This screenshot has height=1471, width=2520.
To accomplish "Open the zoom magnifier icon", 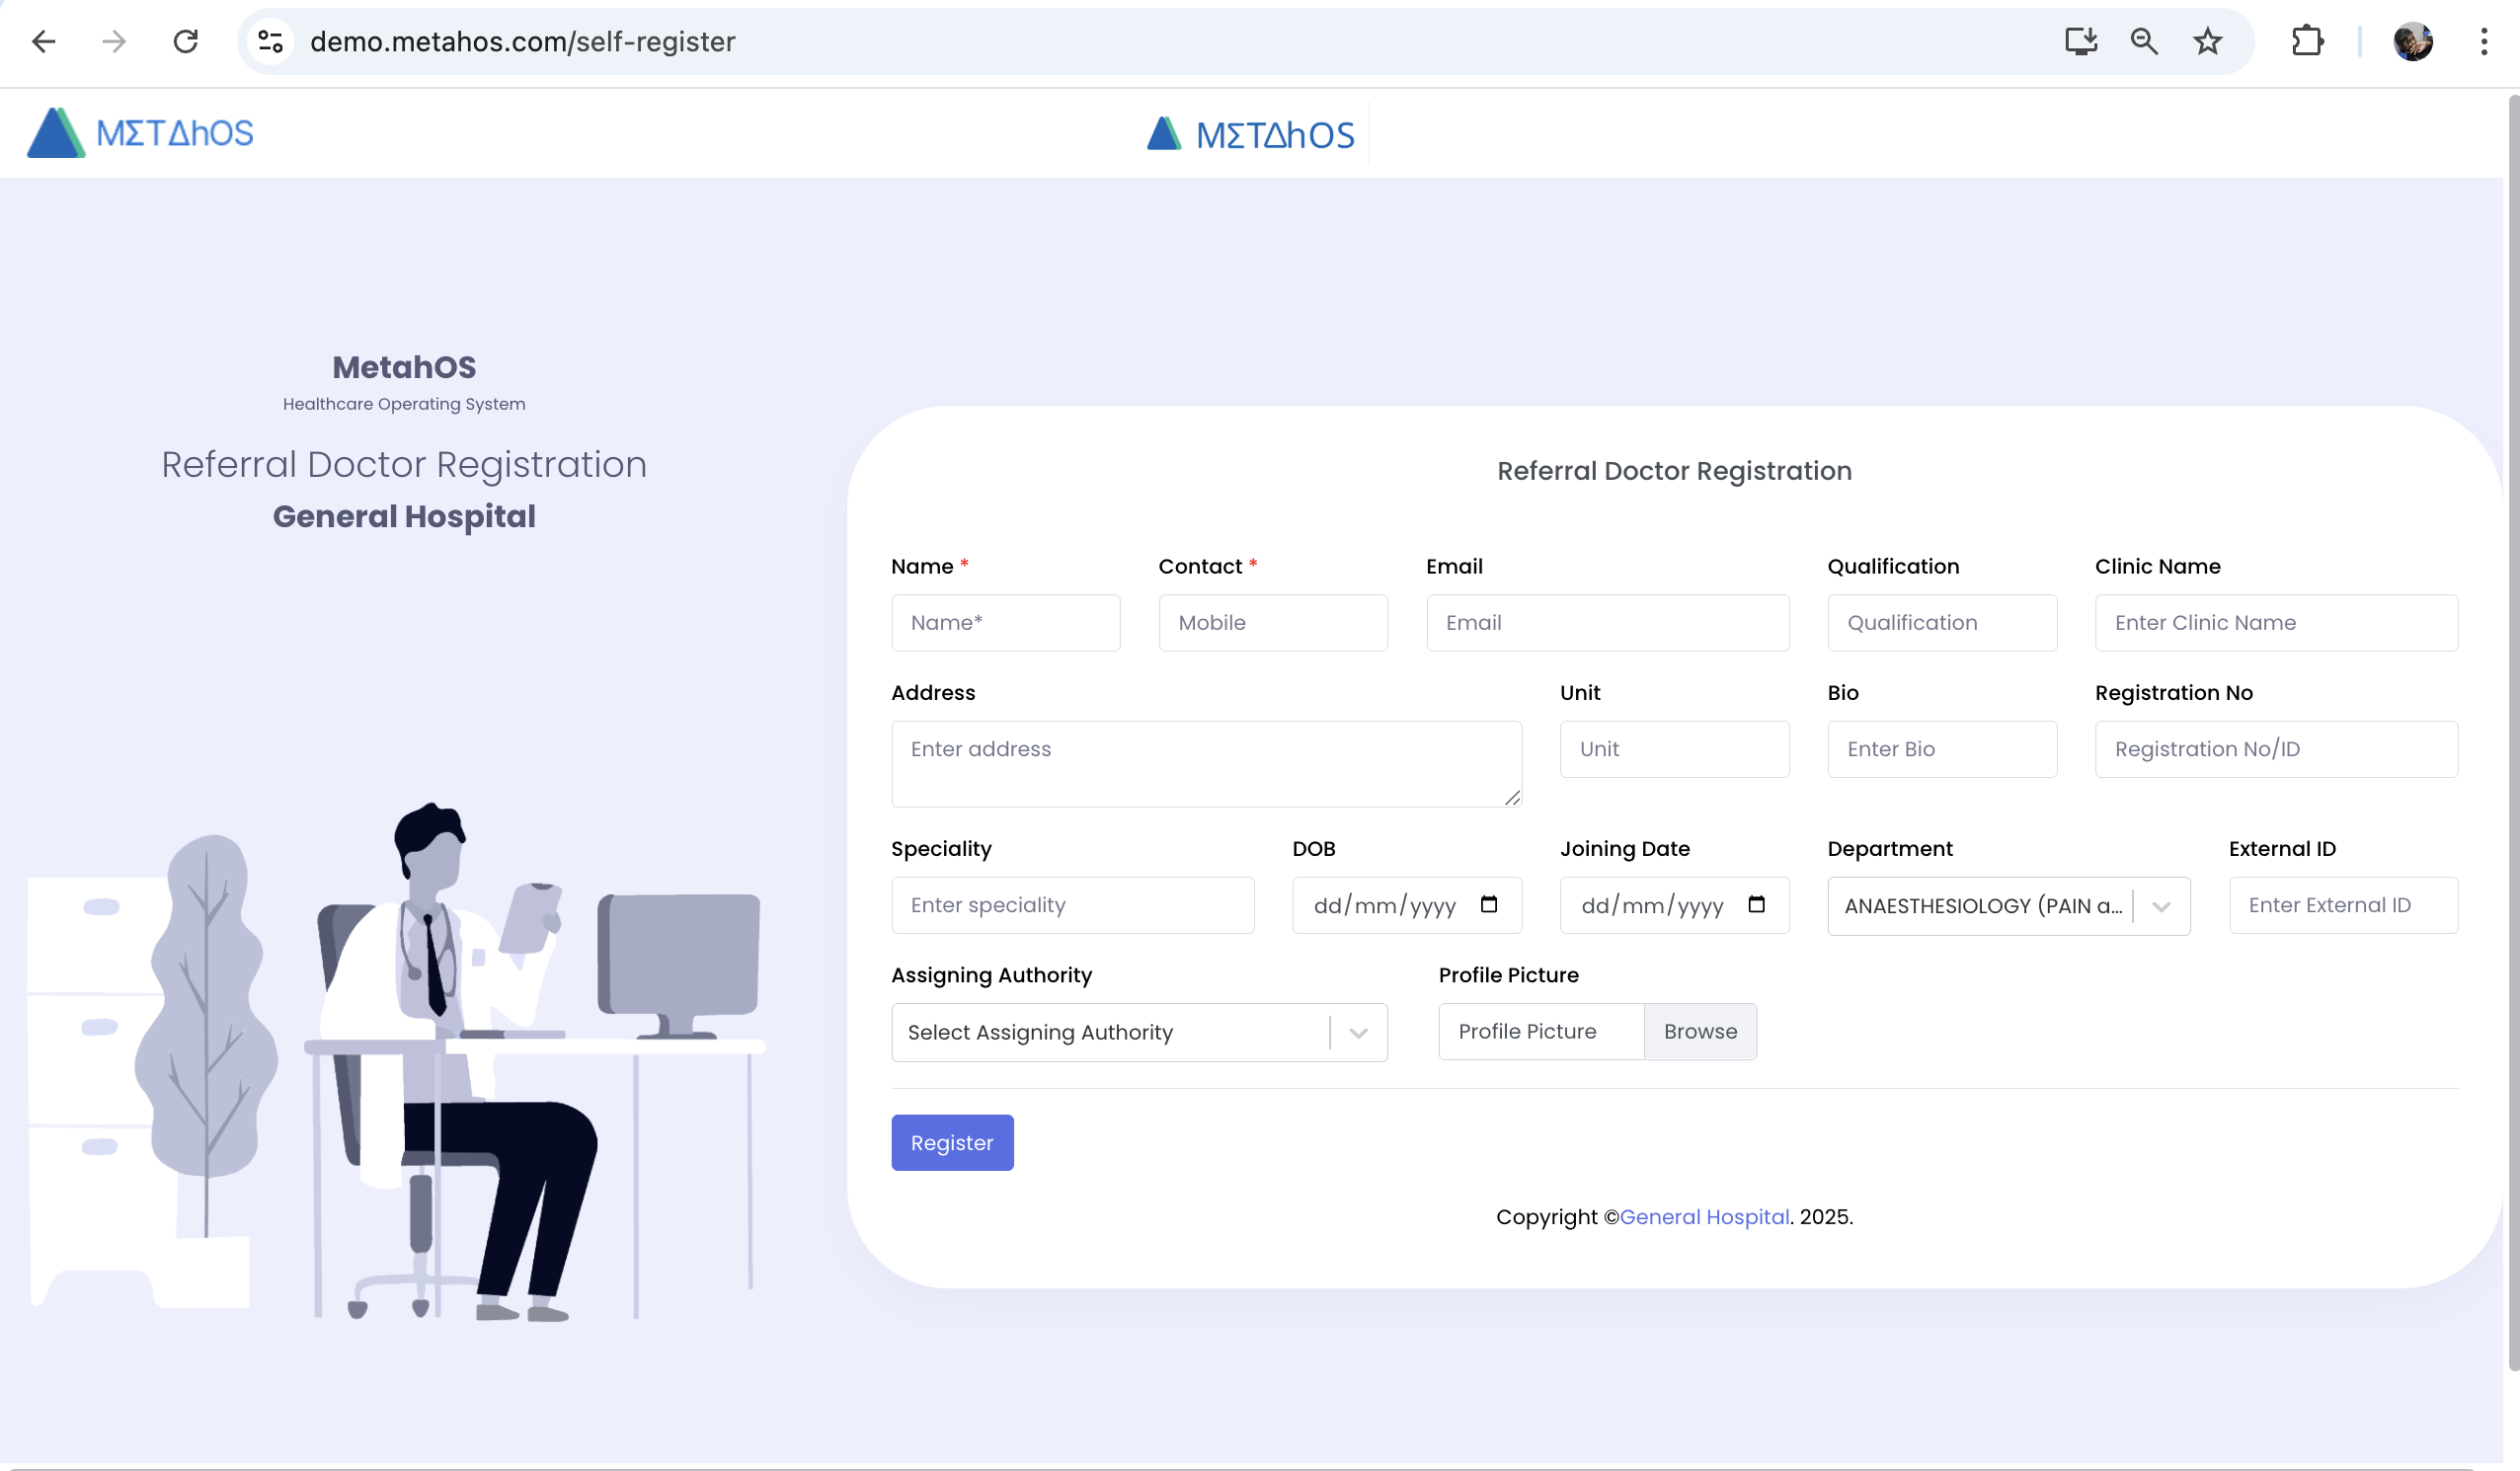I will coord(2144,41).
